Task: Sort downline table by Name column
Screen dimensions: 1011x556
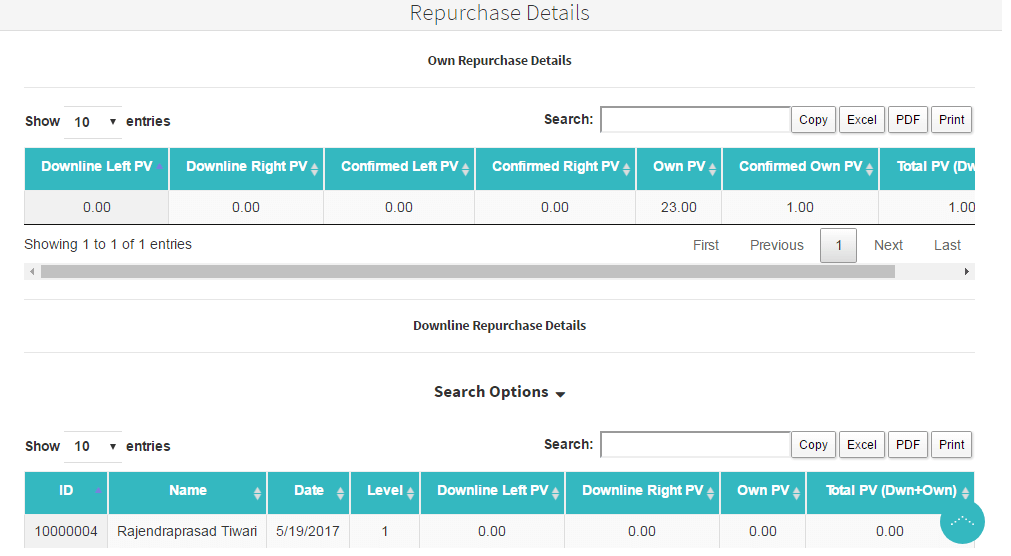Action: click(x=187, y=491)
